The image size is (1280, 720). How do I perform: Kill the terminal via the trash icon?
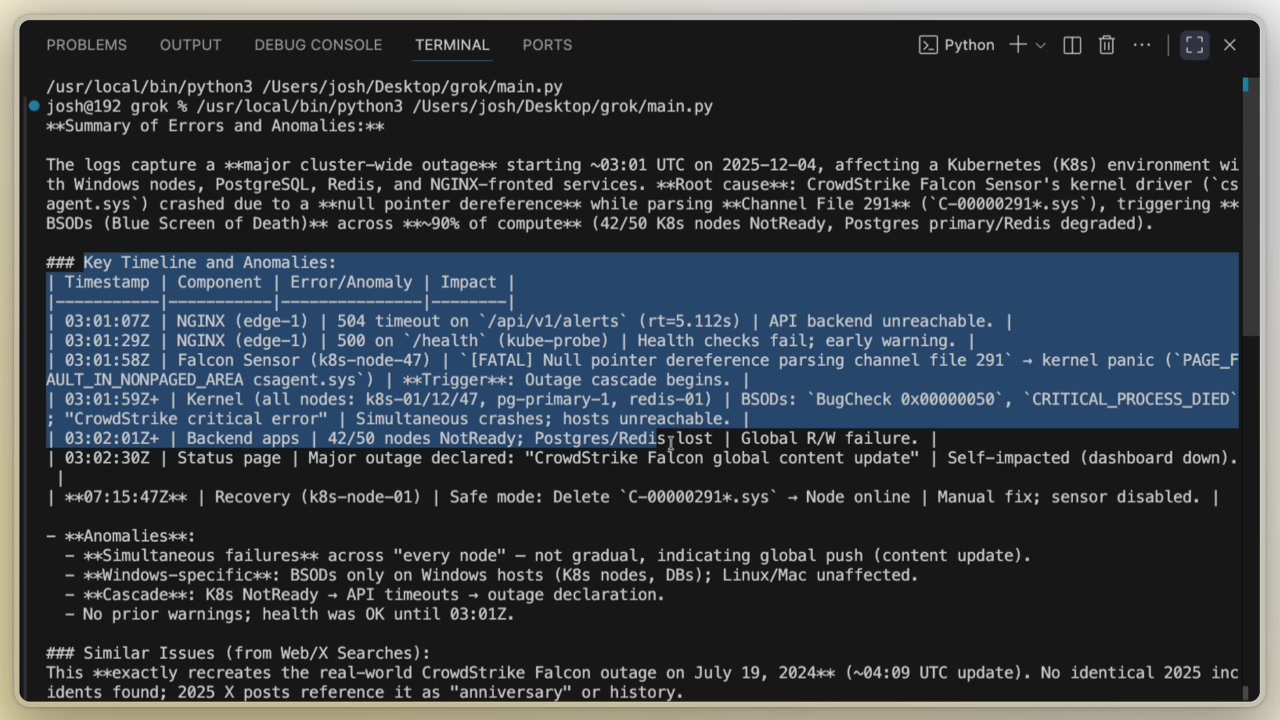1106,45
